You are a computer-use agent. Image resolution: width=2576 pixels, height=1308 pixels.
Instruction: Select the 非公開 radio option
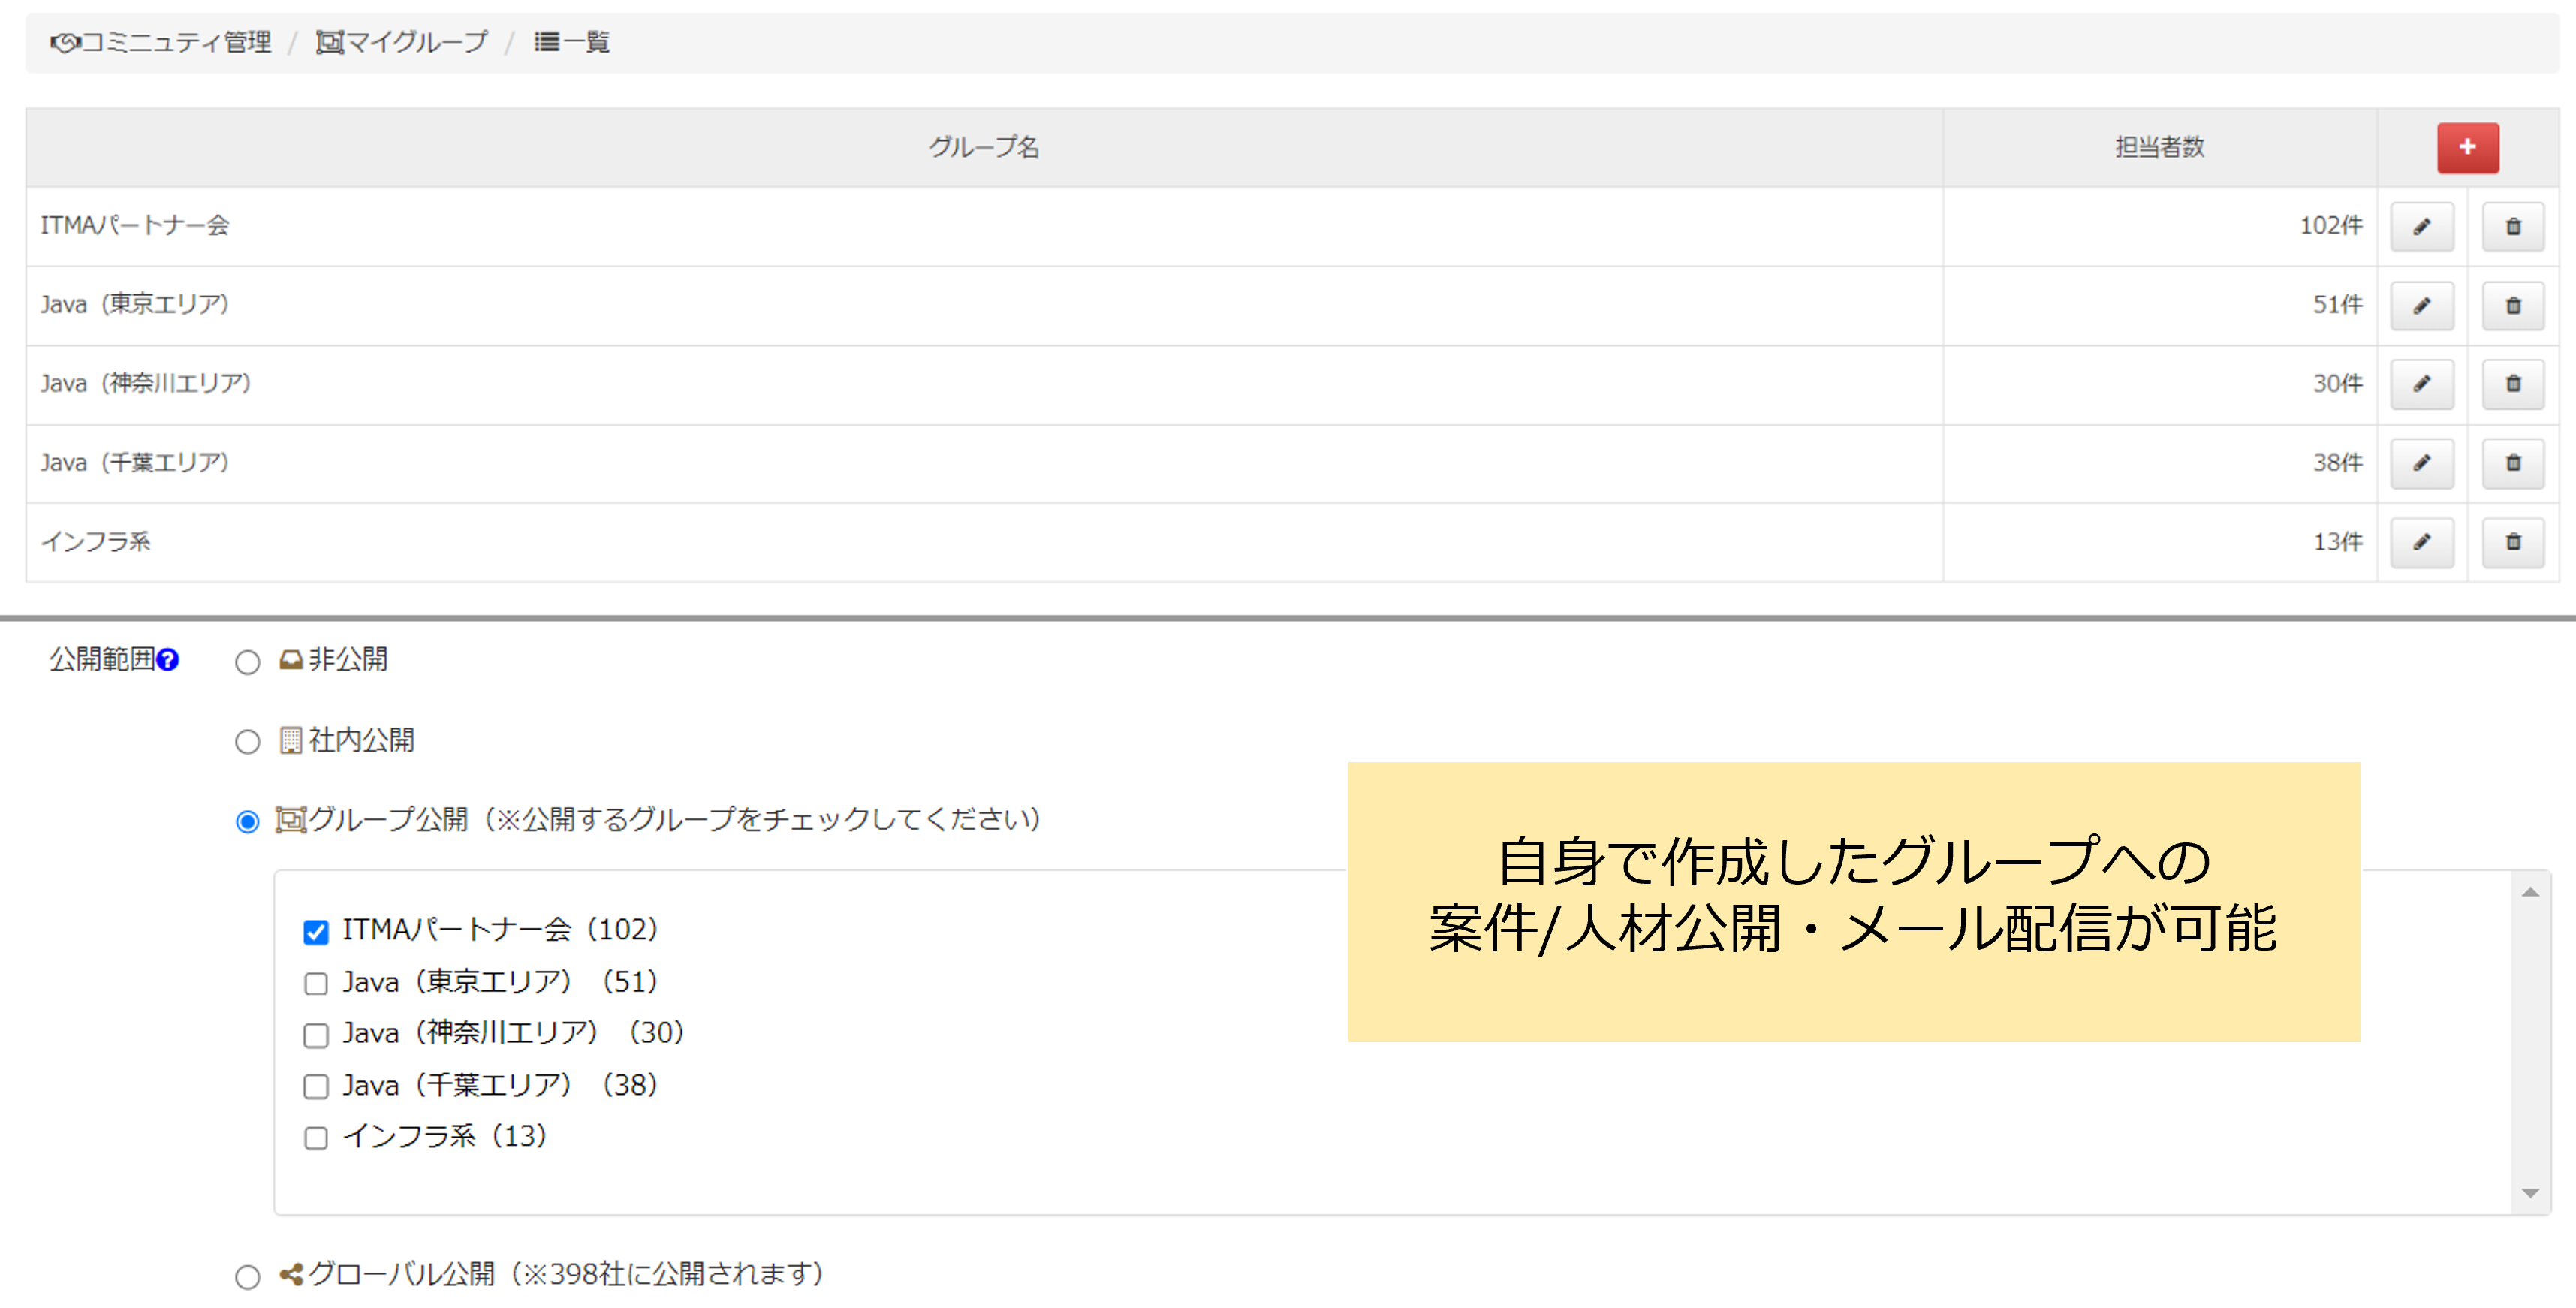point(247,662)
